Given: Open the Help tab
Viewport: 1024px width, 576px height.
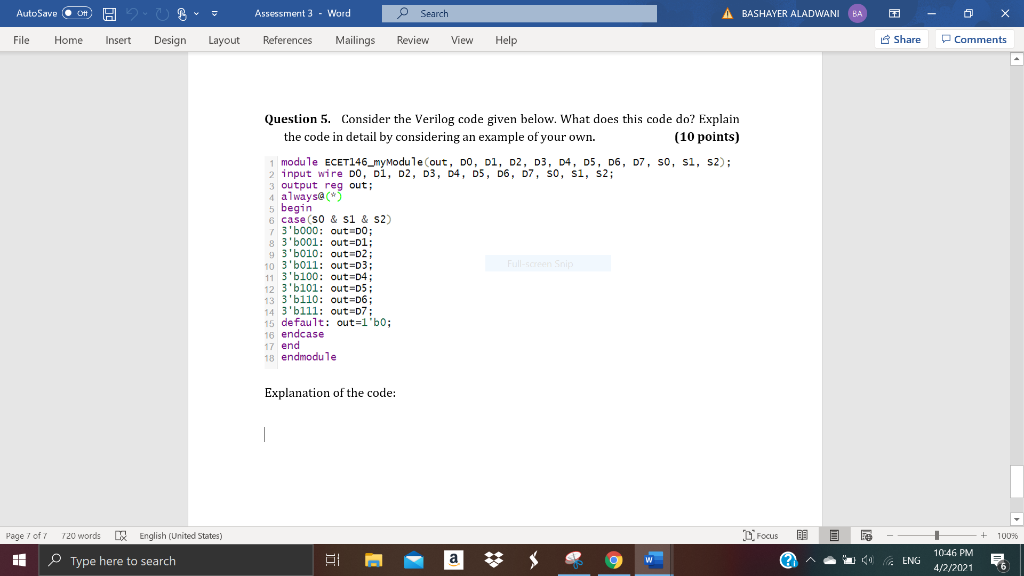Looking at the screenshot, I should 506,40.
